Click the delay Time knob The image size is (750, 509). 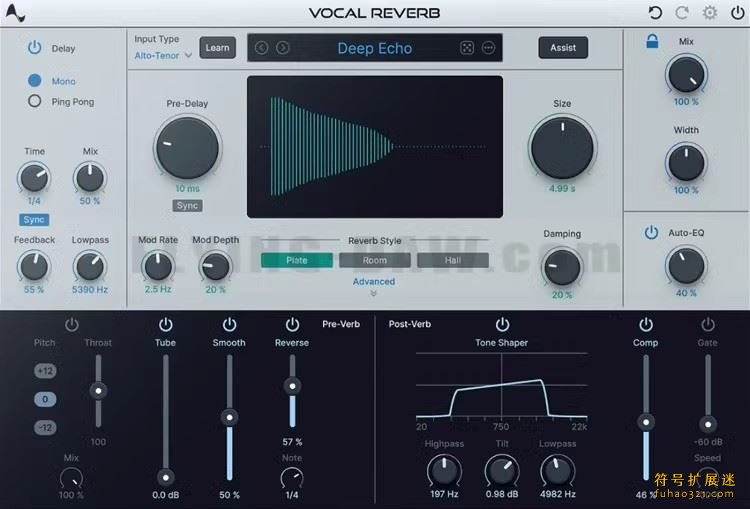(x=34, y=178)
